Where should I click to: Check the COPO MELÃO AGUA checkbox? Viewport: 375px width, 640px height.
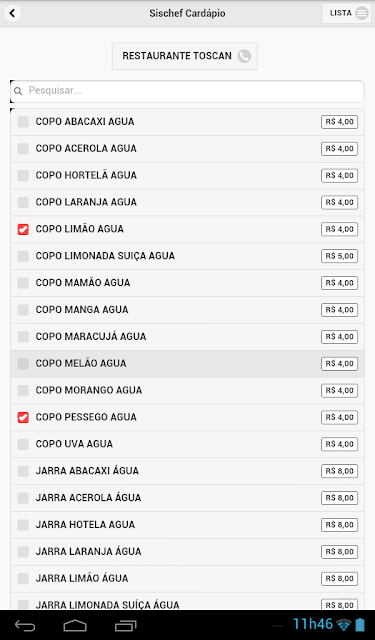pyautogui.click(x=23, y=363)
